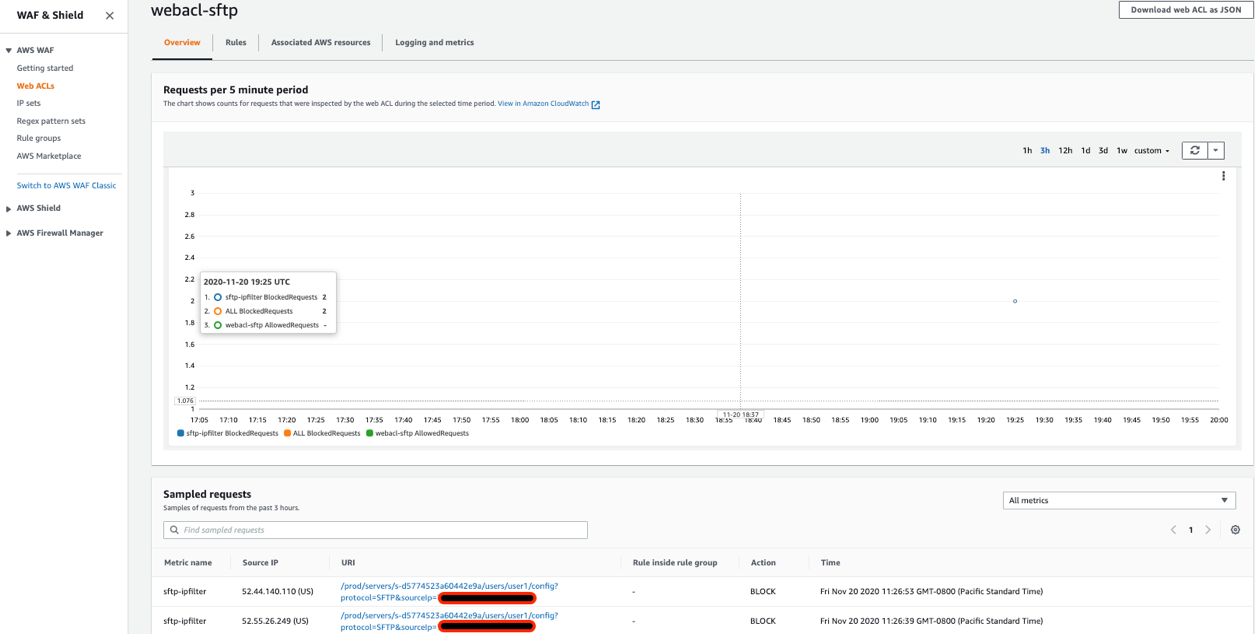The image size is (1255, 634).
Task: Select the 1w time range
Action: (x=1121, y=150)
